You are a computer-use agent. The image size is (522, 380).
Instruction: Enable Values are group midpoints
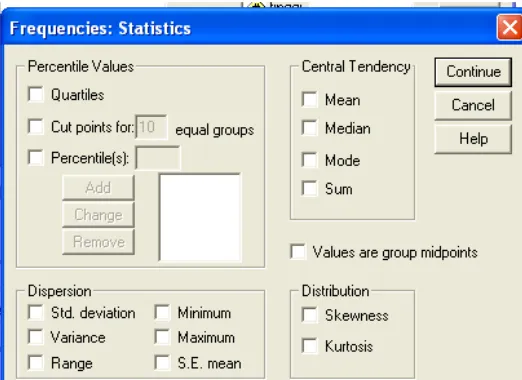(x=298, y=252)
